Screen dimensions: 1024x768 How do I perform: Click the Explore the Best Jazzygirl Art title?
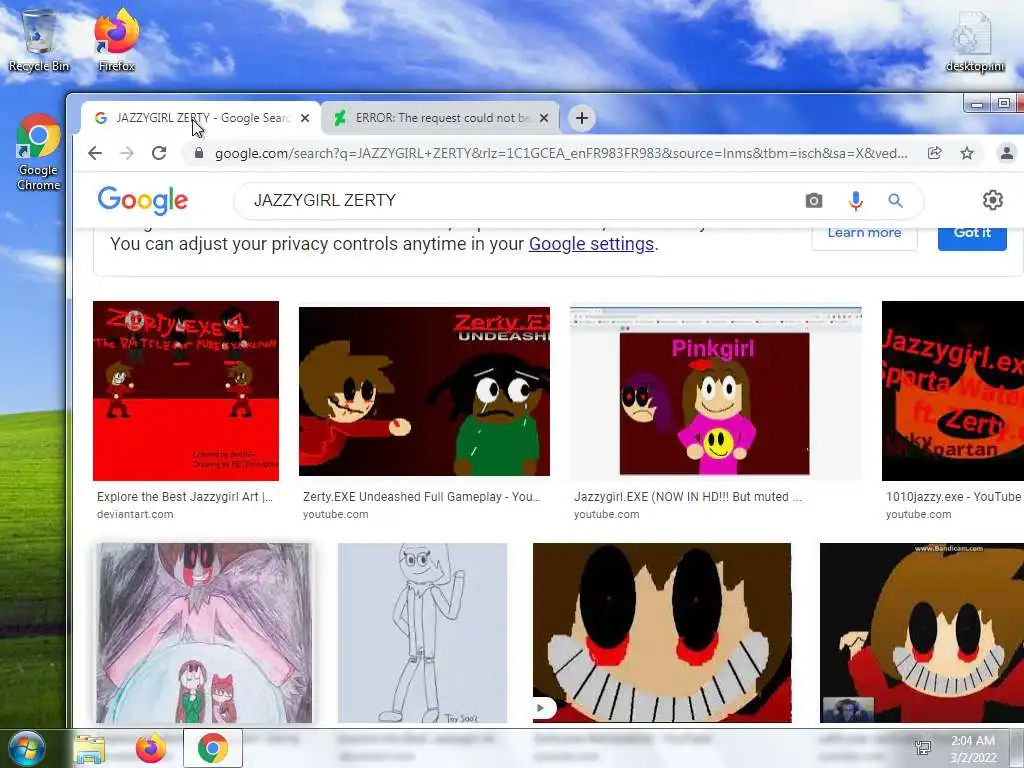click(185, 497)
